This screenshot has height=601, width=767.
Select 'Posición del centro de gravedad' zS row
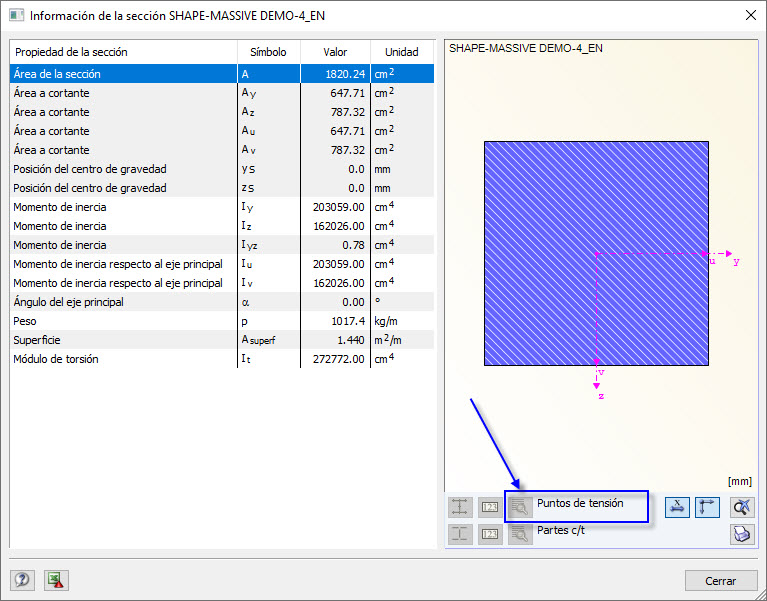[222, 188]
